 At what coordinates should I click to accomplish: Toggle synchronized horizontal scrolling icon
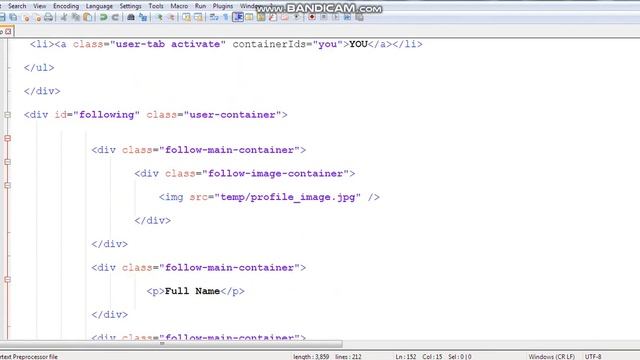pyautogui.click(x=198, y=17)
